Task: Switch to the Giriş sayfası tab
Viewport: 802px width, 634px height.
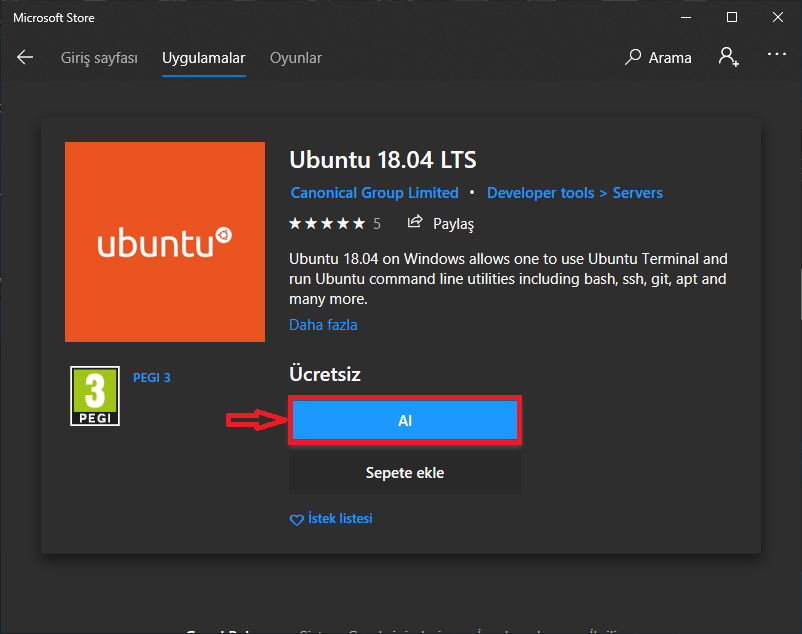Action: pos(99,58)
